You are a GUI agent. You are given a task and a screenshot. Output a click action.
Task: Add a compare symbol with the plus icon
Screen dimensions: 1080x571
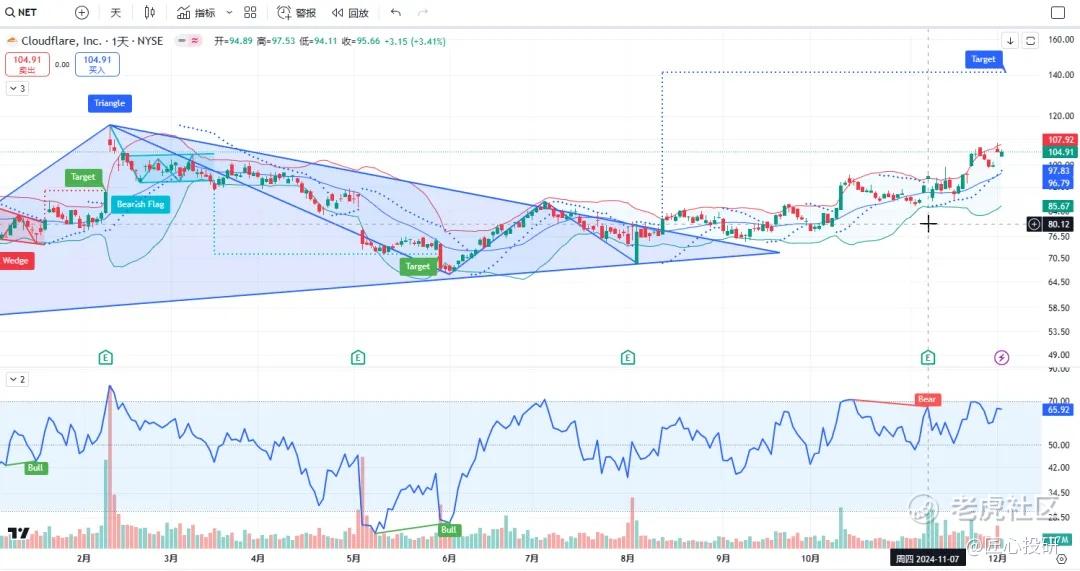[82, 12]
